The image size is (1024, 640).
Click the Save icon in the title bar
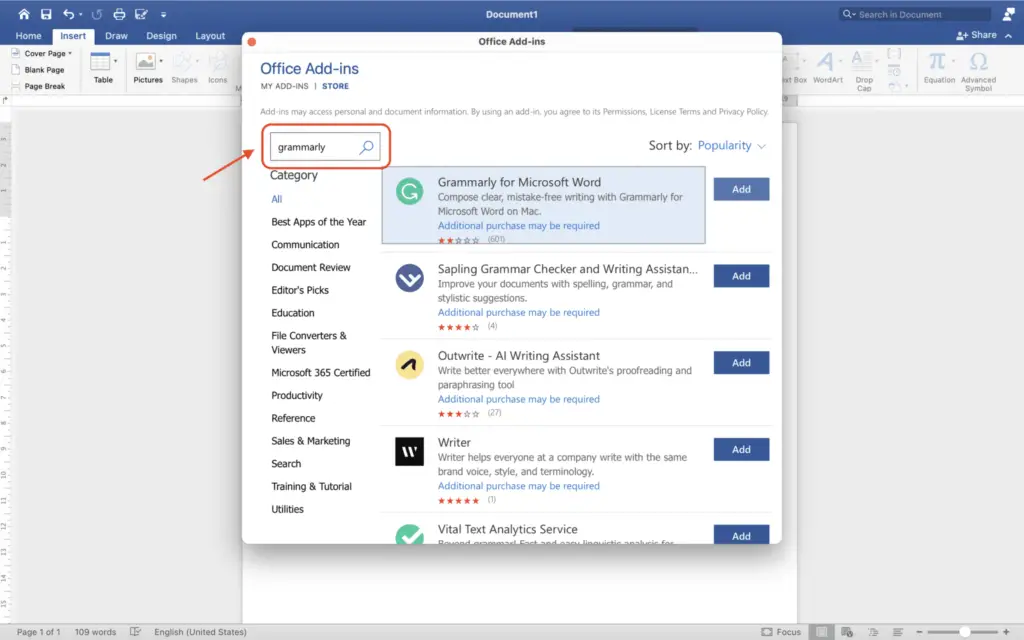[x=46, y=14]
